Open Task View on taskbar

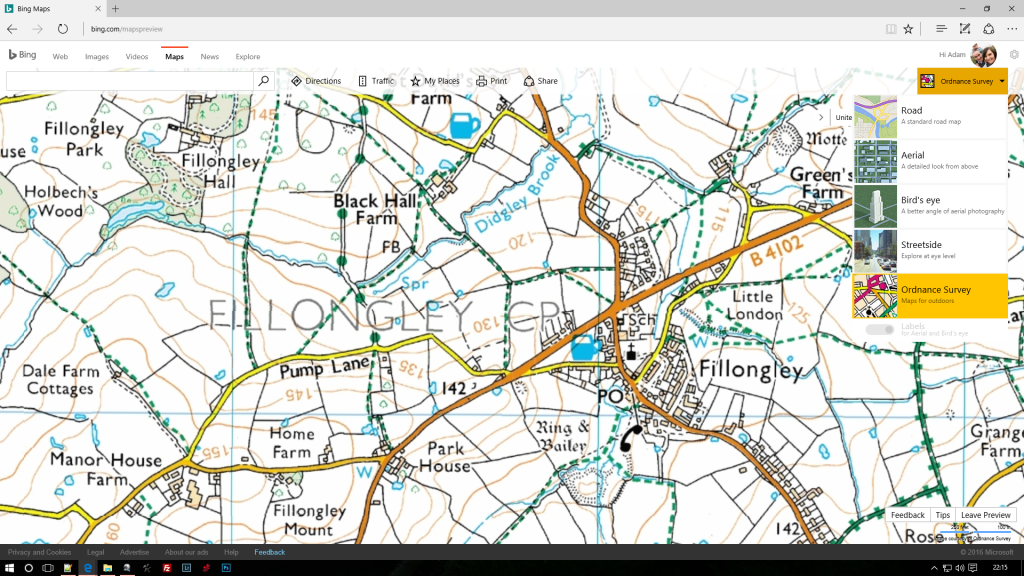coord(48,568)
